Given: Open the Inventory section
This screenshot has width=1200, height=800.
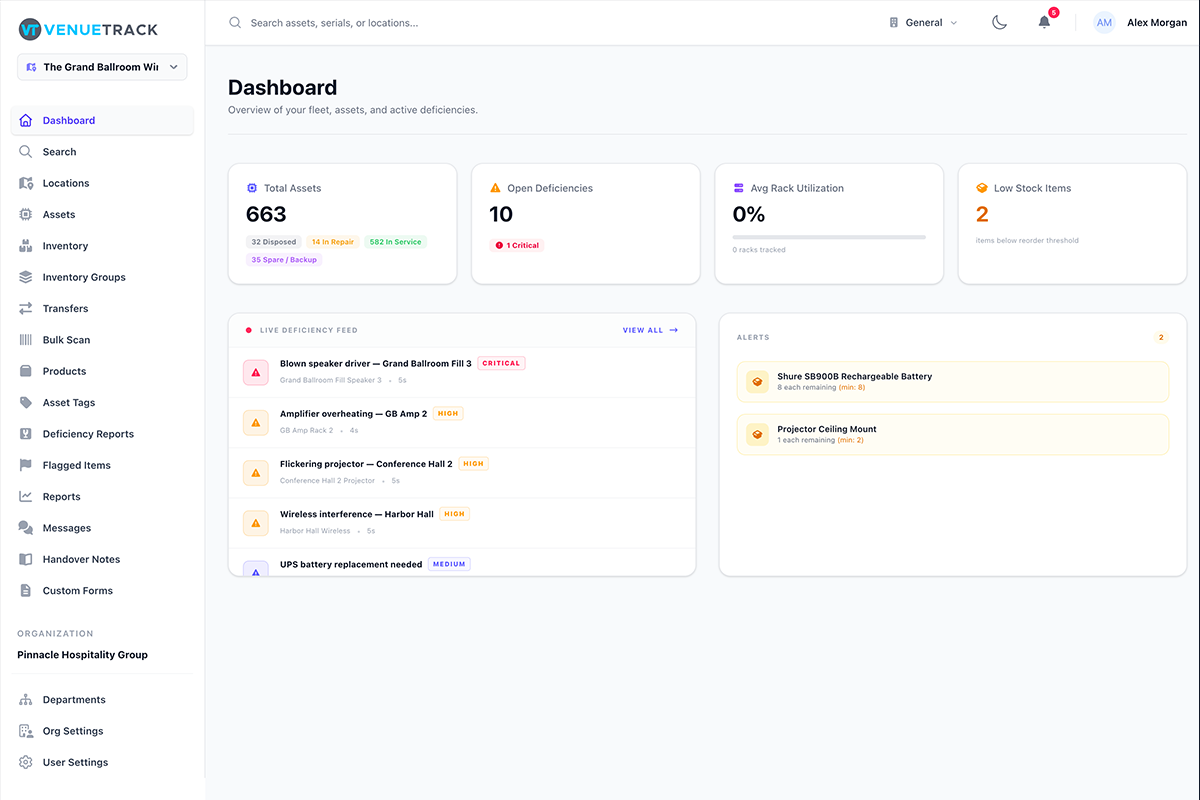Looking at the screenshot, I should pos(66,245).
